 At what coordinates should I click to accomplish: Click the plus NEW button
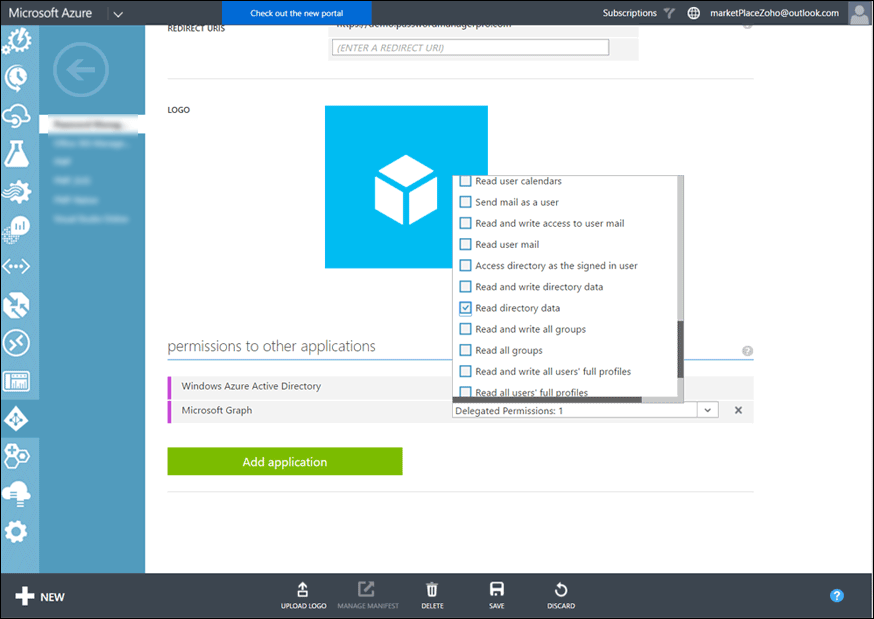point(40,597)
